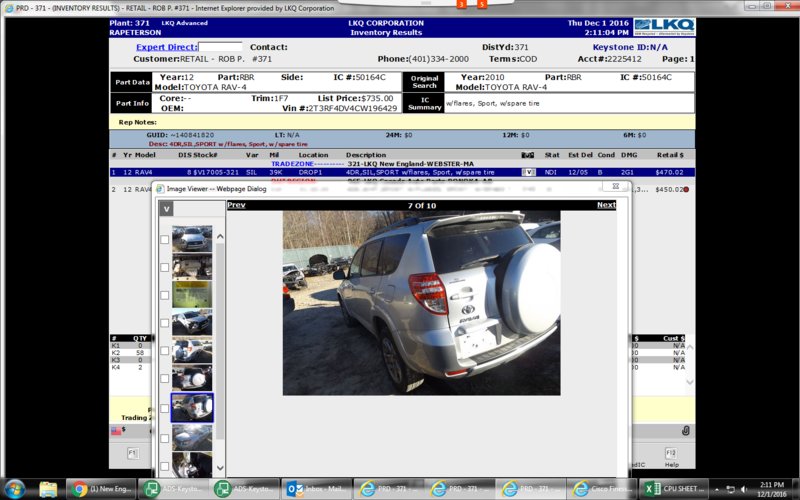Click the LKQ logo in header

click(x=664, y=27)
